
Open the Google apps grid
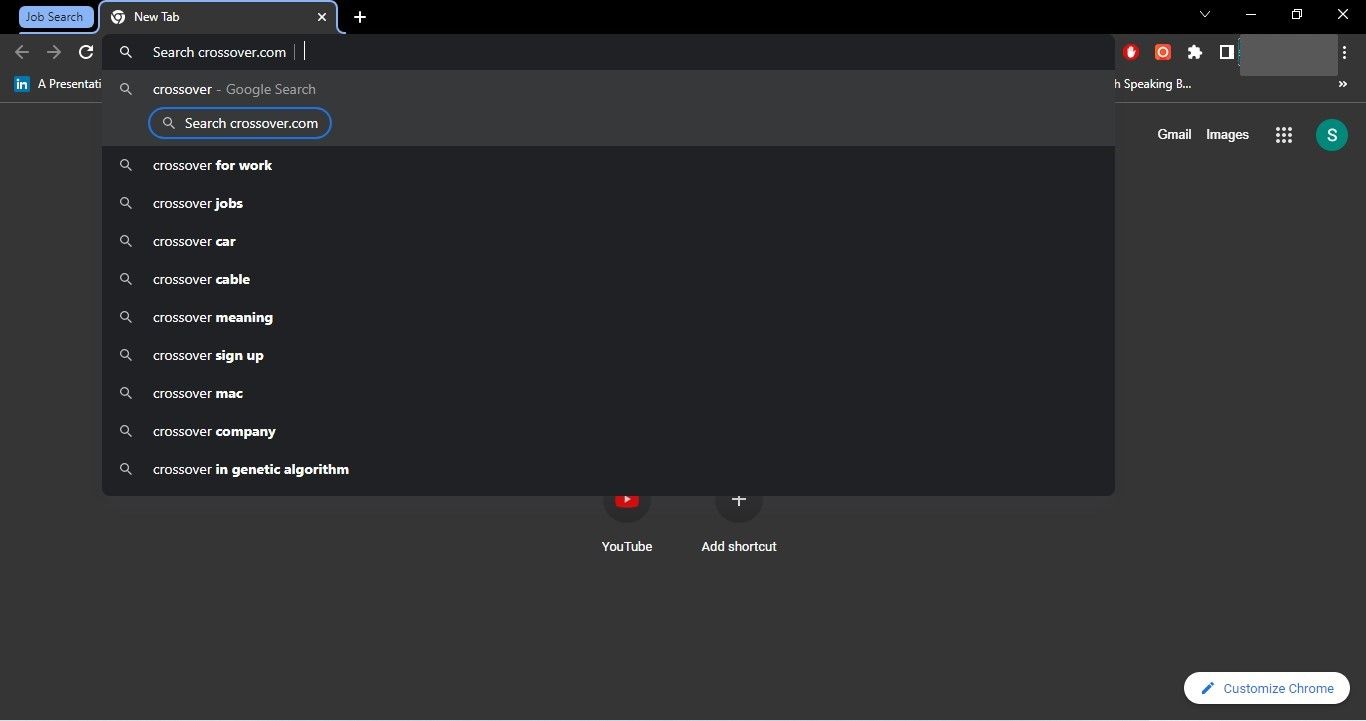(x=1284, y=135)
